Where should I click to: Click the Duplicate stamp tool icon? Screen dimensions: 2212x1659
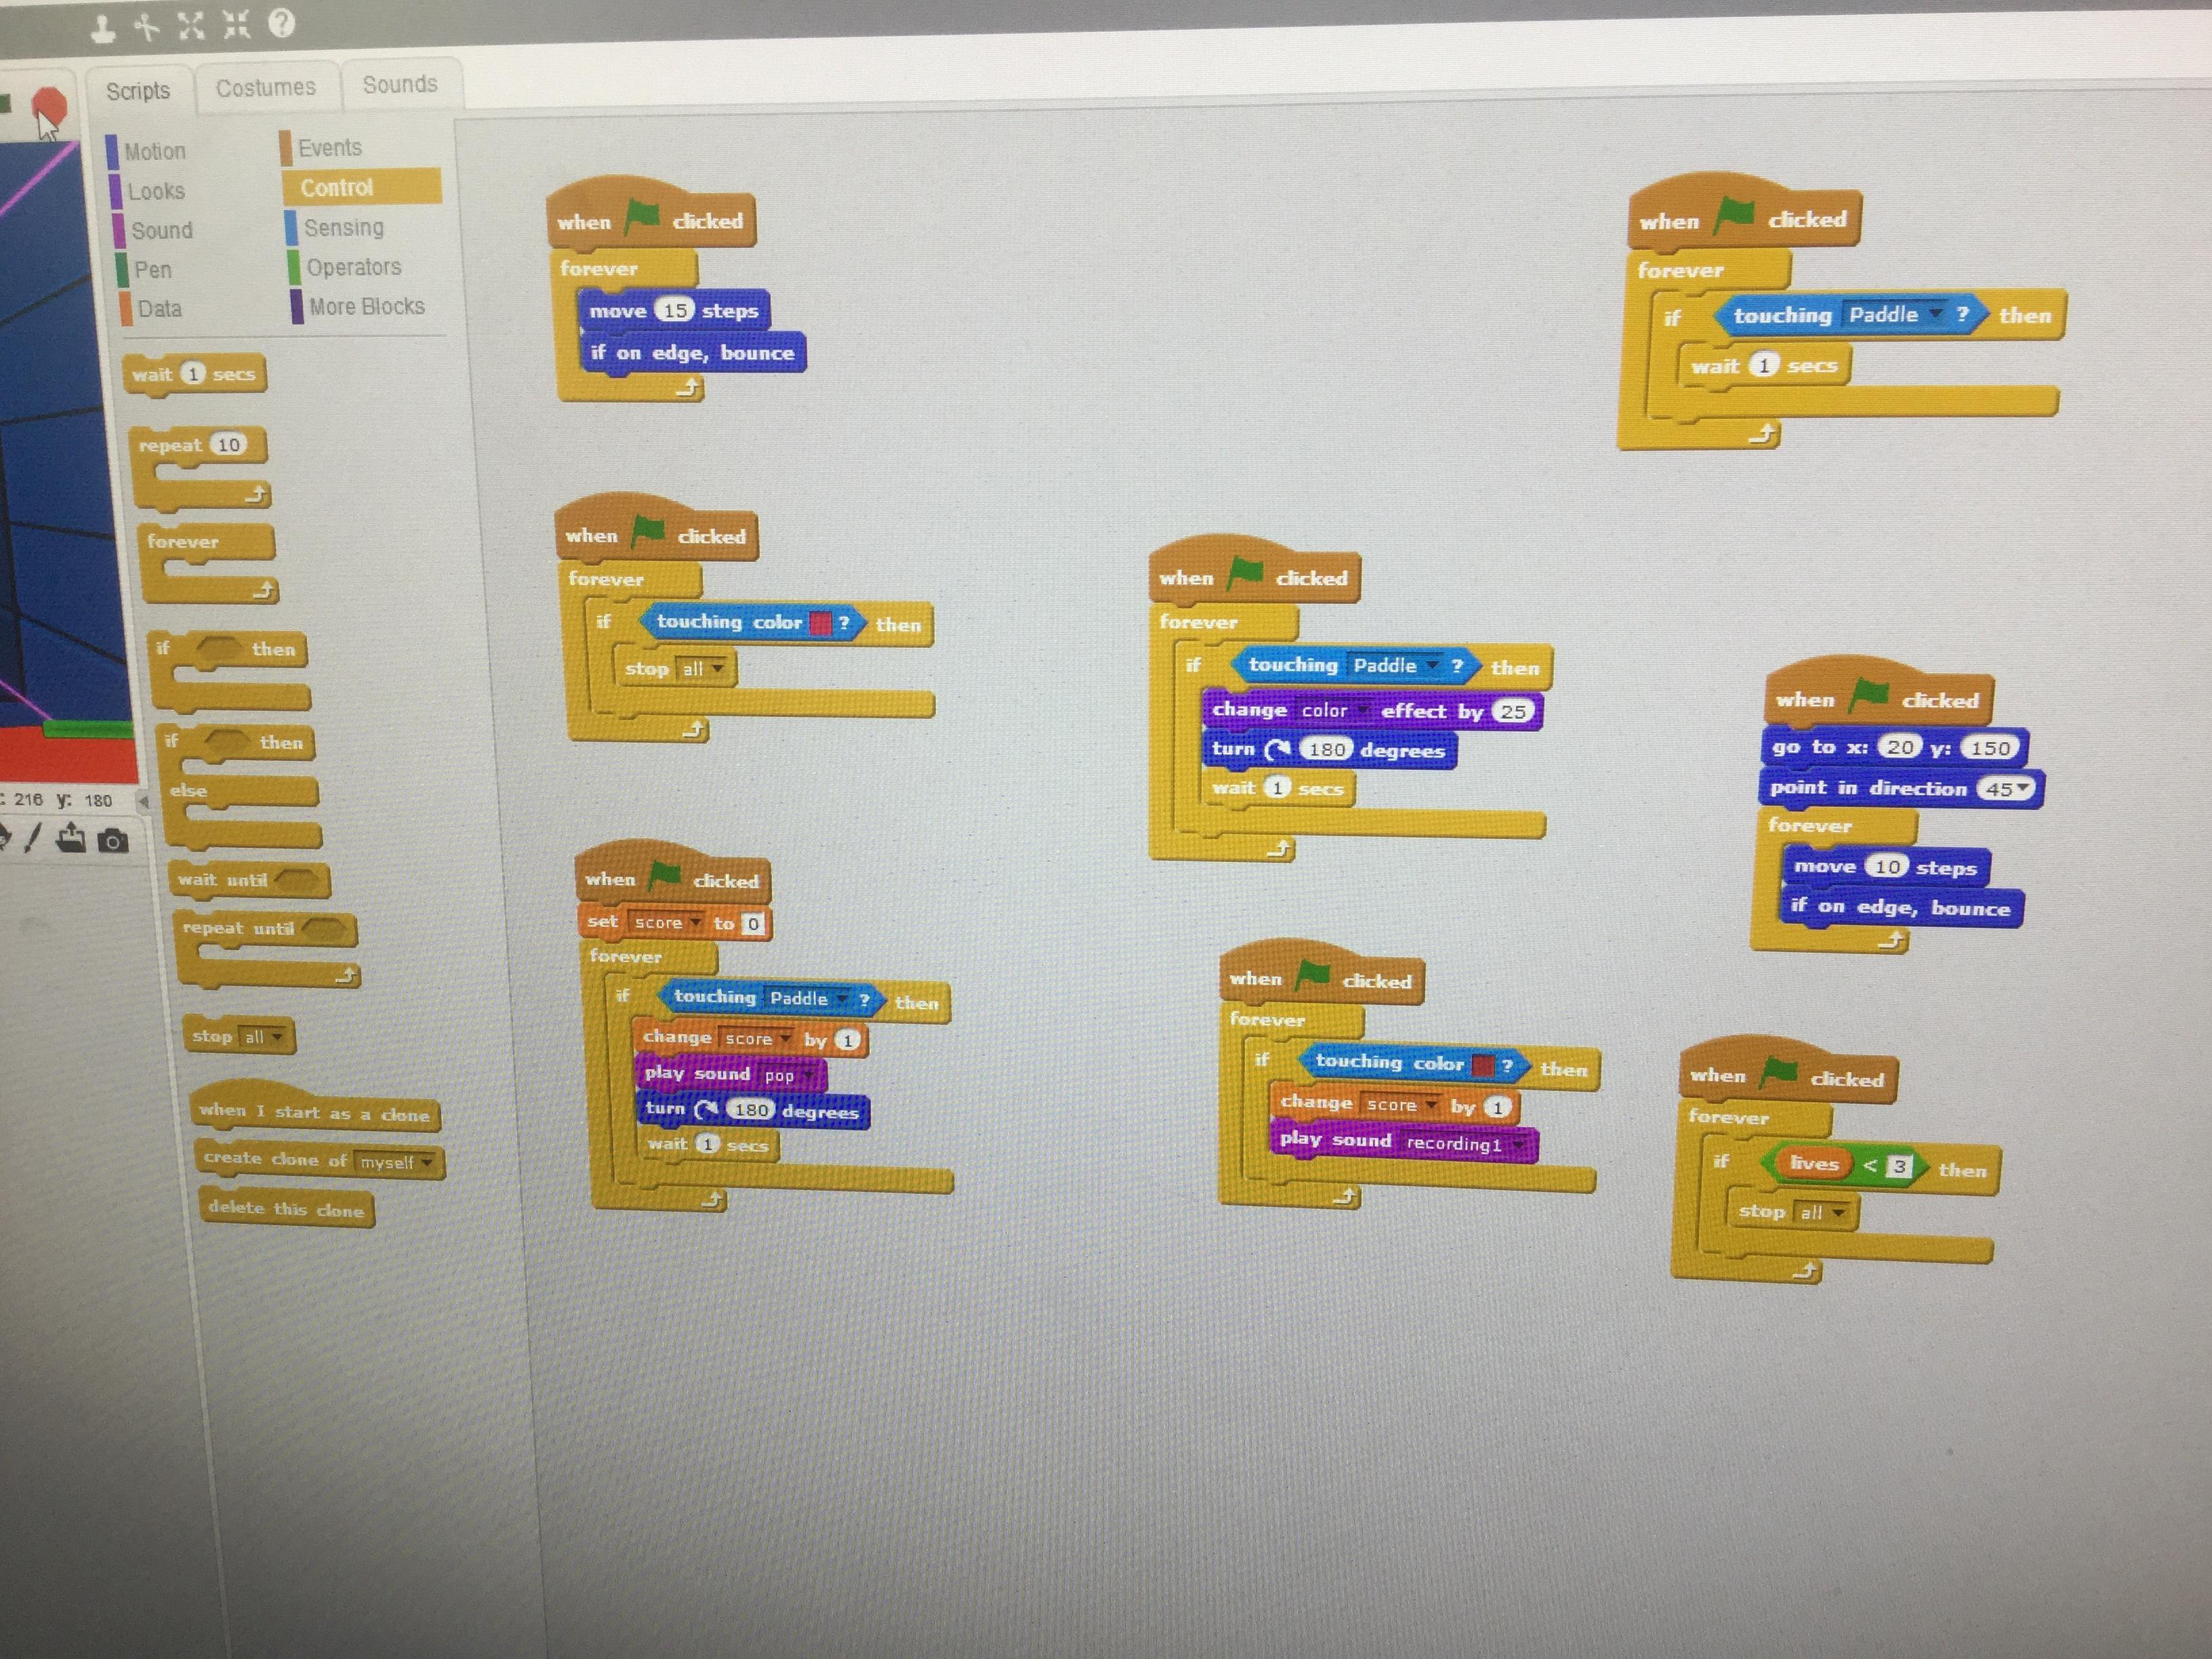point(103,28)
